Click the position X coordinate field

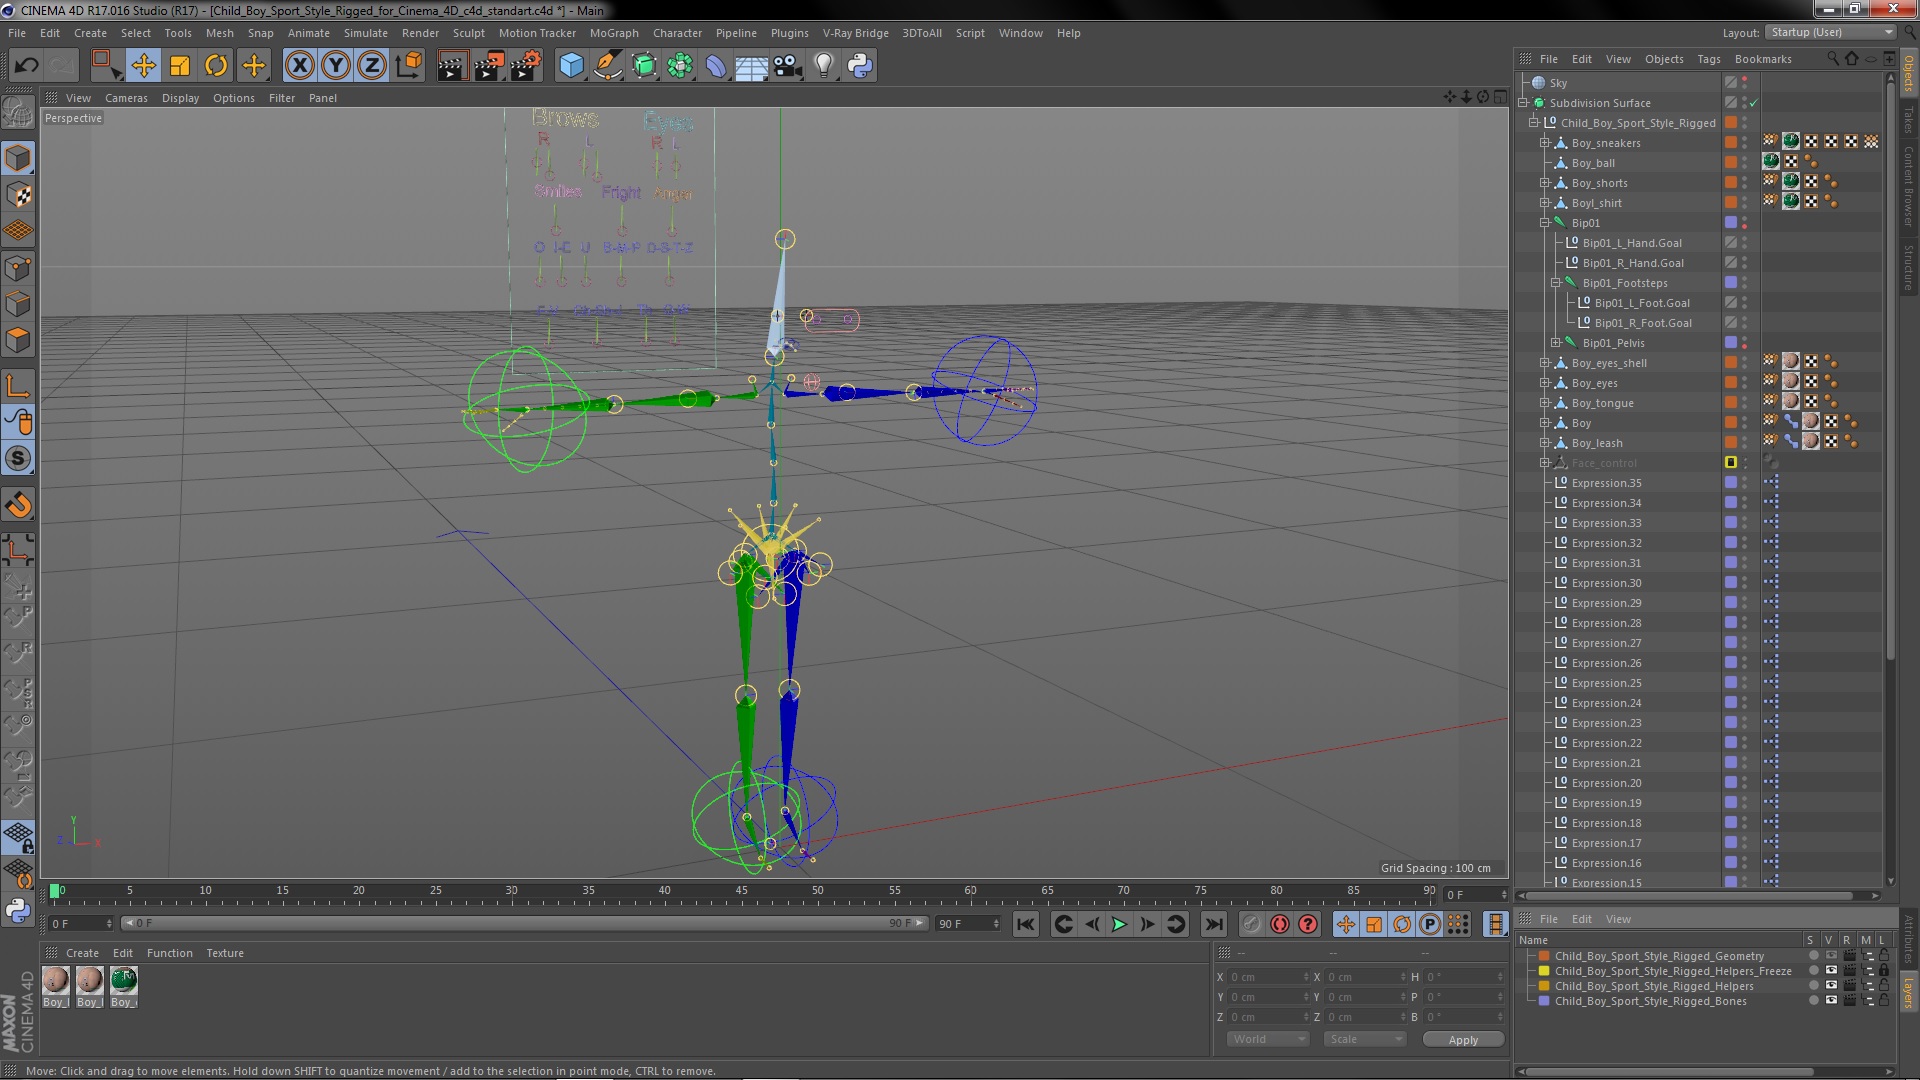1266,977
